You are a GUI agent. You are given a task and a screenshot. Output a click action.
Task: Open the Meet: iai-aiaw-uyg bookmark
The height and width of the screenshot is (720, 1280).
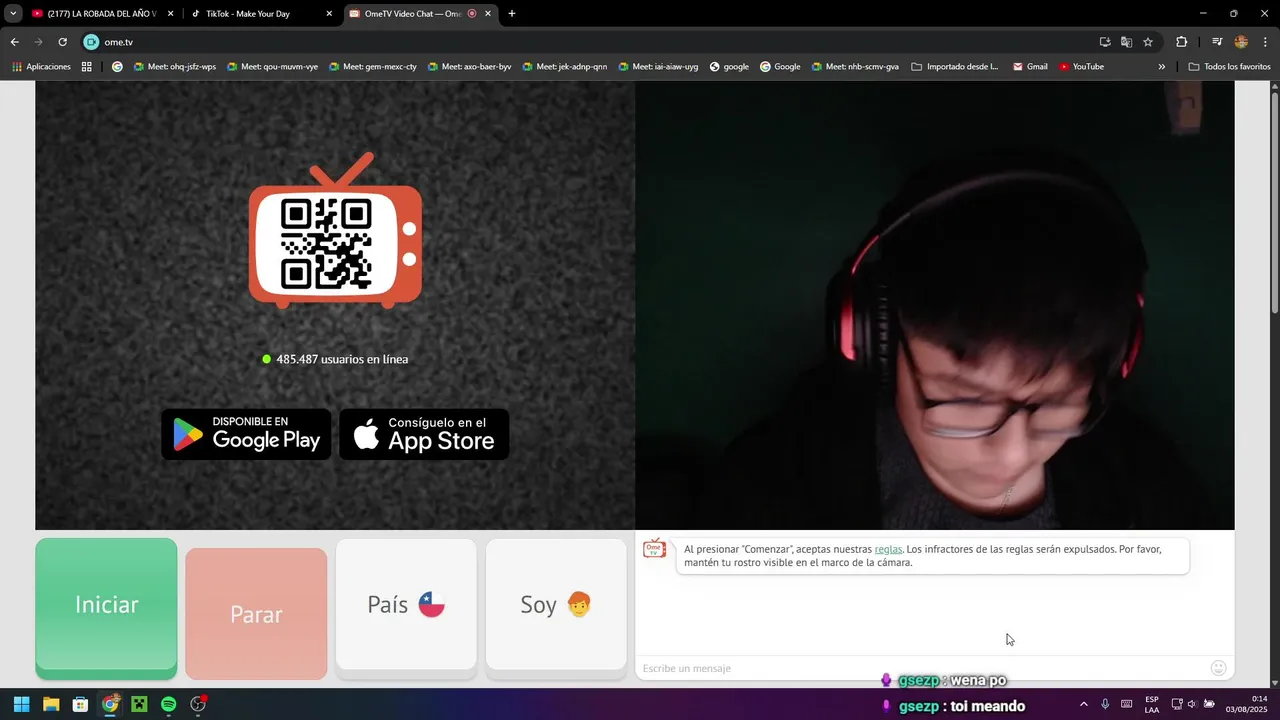point(657,67)
